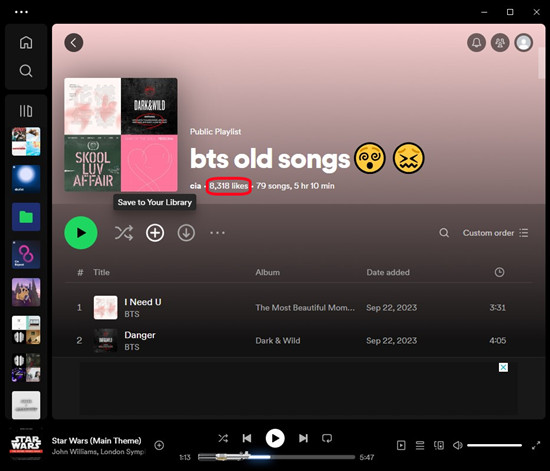Open the user profile avatar menu
Screen dimensions: 550x471
pyautogui.click(x=524, y=43)
